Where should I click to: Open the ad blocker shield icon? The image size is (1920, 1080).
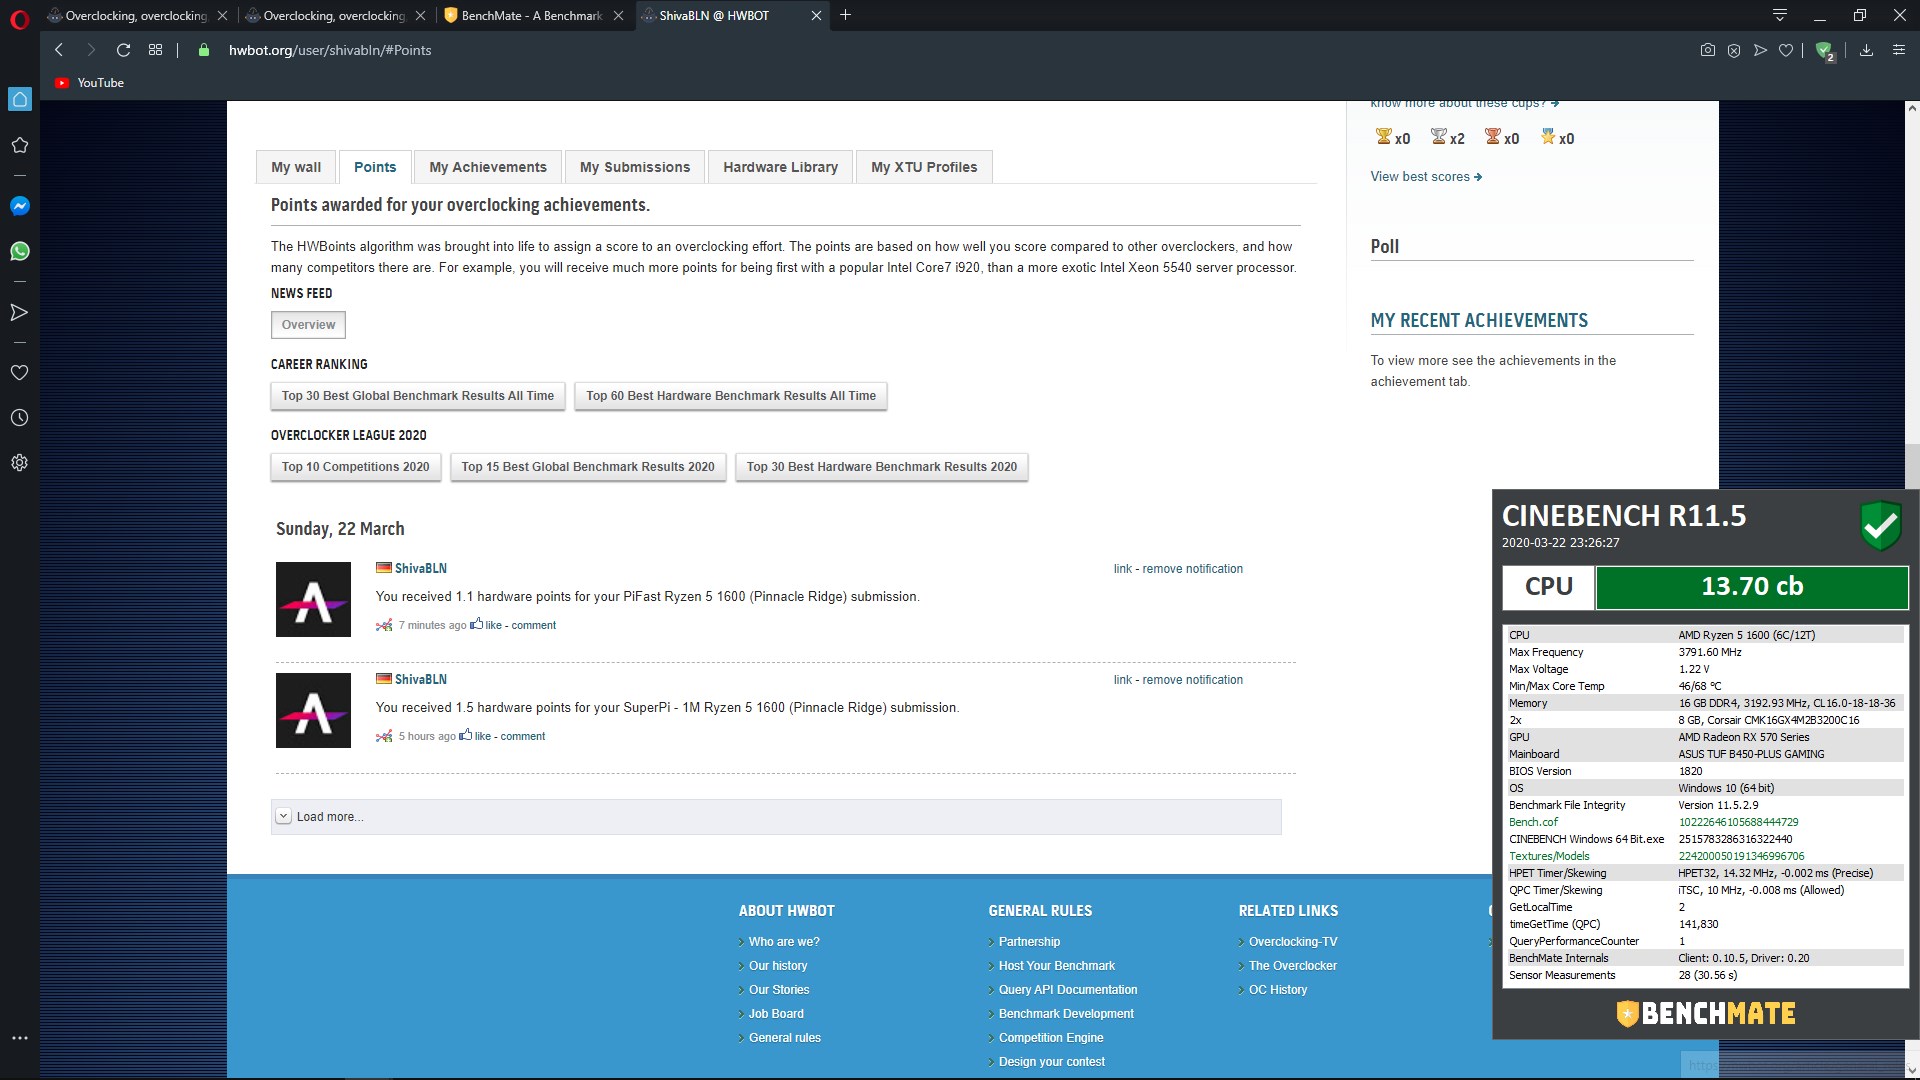tap(1824, 50)
